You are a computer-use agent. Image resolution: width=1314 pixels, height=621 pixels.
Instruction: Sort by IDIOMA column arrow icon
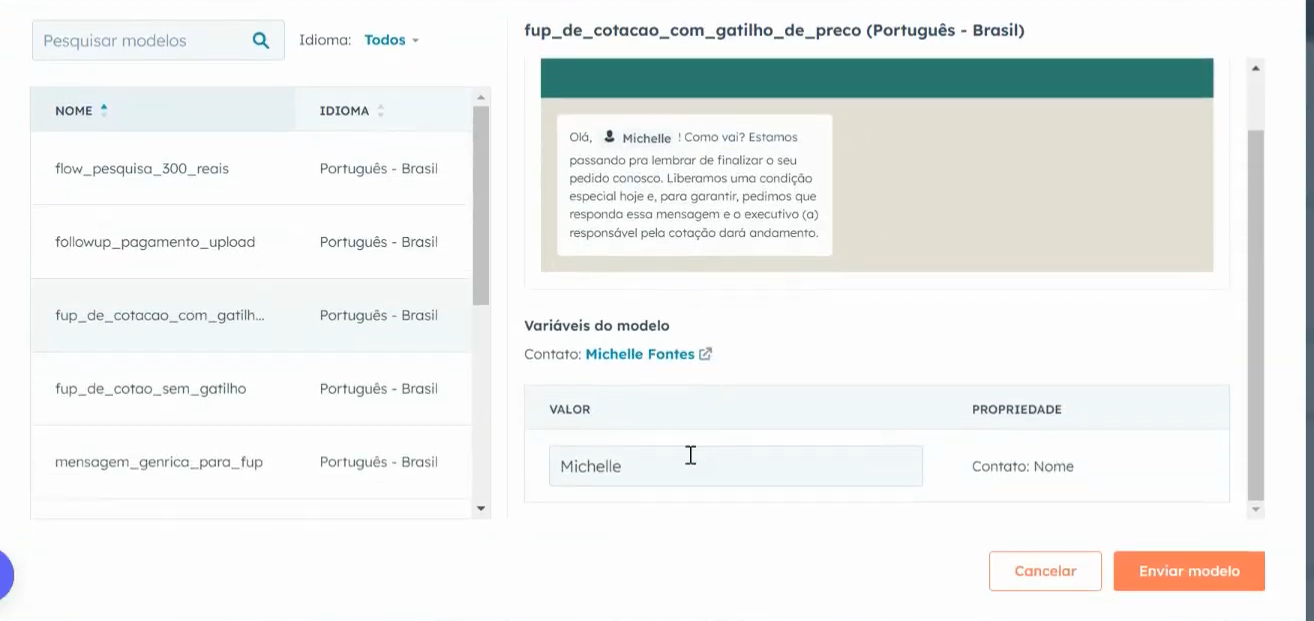point(380,111)
